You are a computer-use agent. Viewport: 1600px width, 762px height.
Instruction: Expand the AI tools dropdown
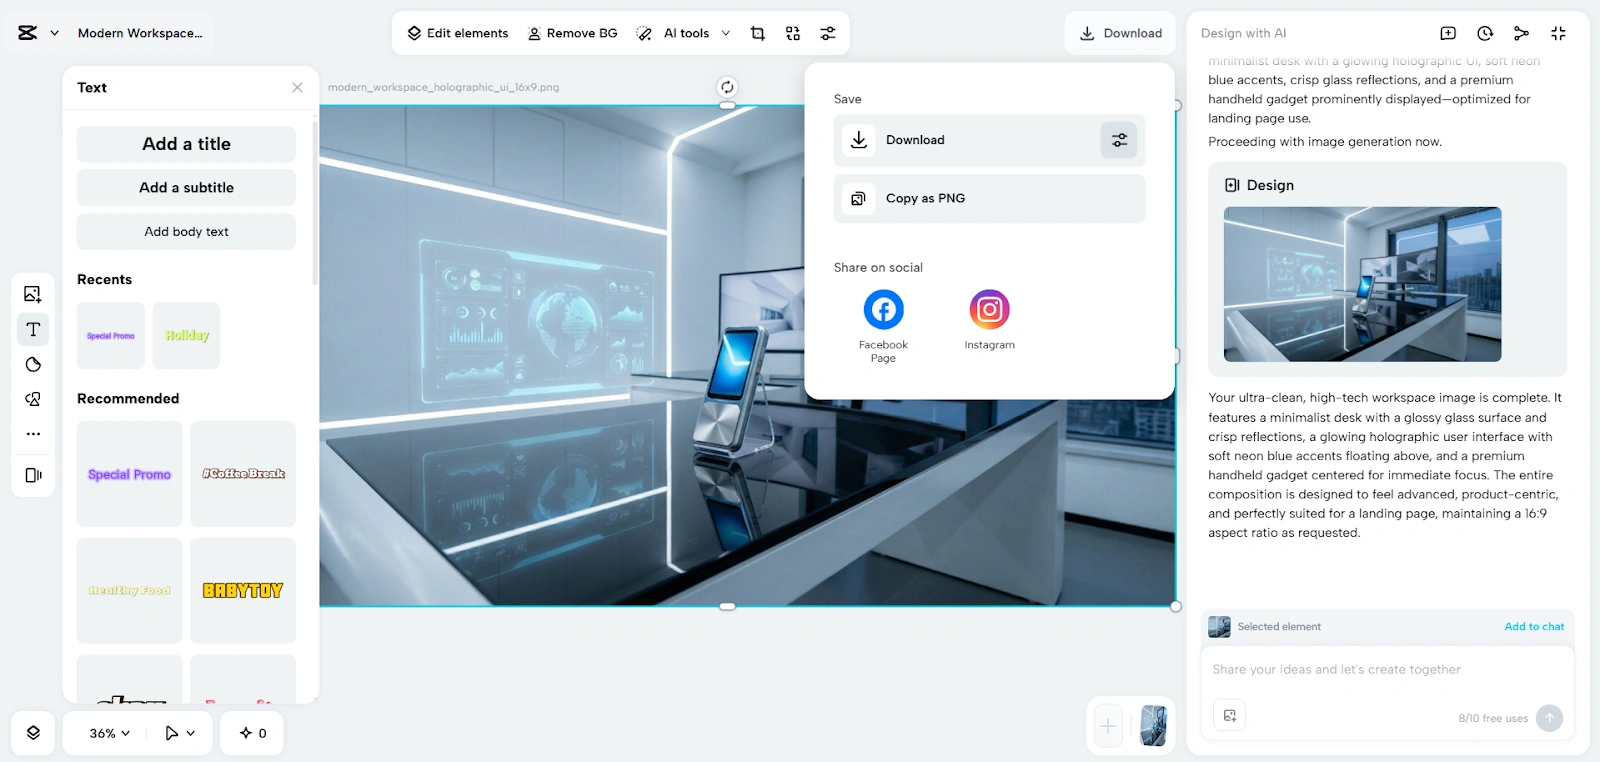pyautogui.click(x=726, y=33)
